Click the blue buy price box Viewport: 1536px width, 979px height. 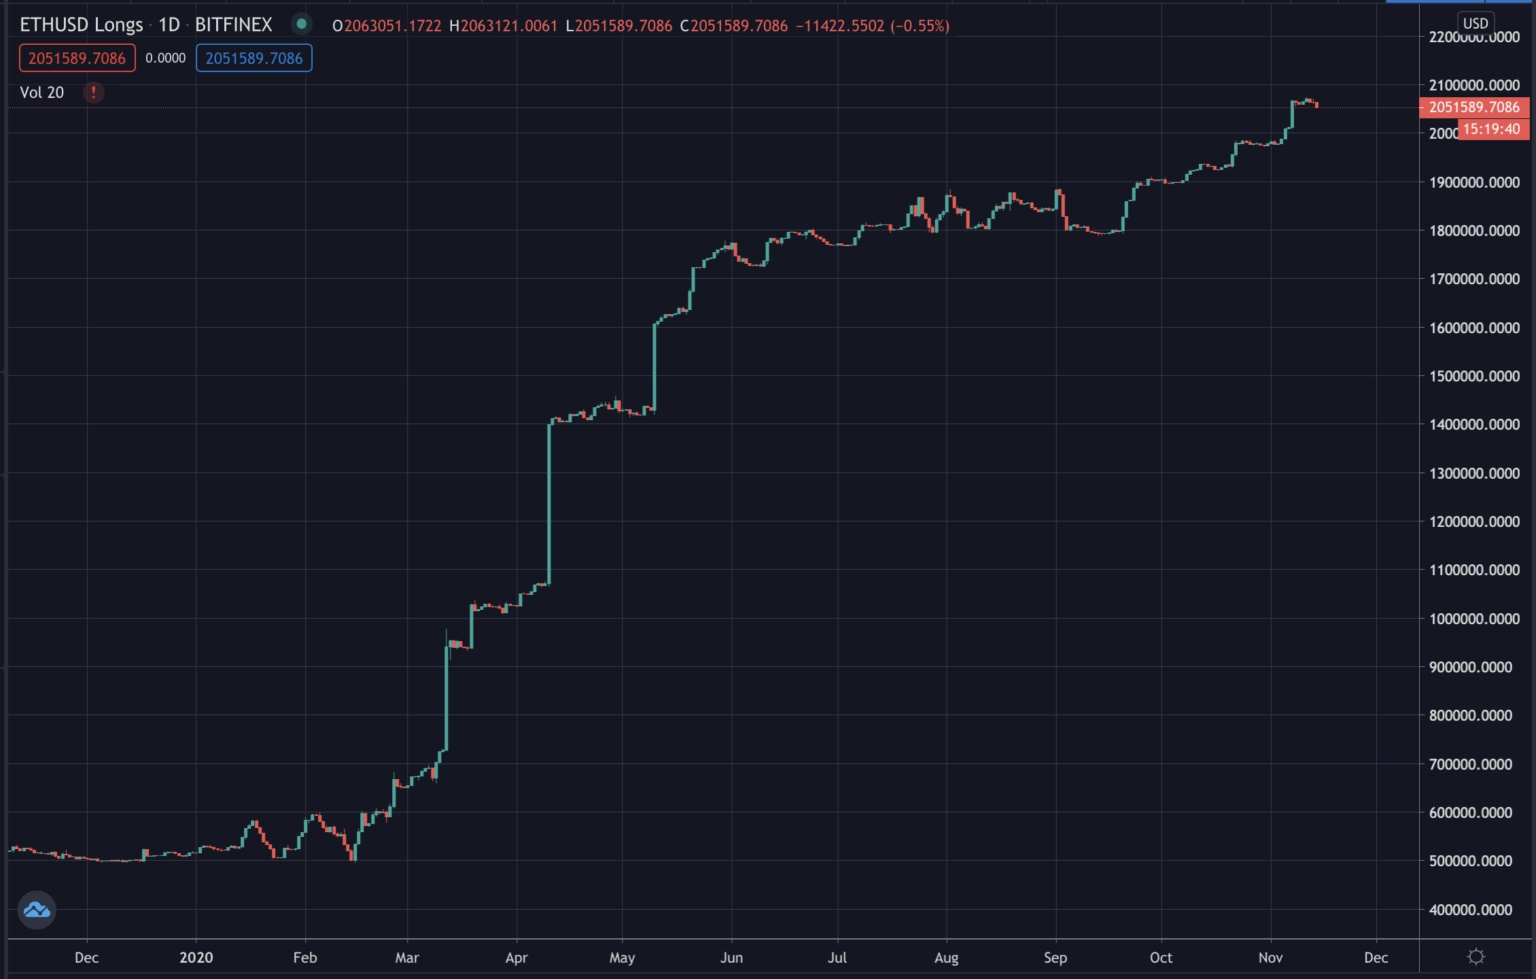pyautogui.click(x=254, y=58)
